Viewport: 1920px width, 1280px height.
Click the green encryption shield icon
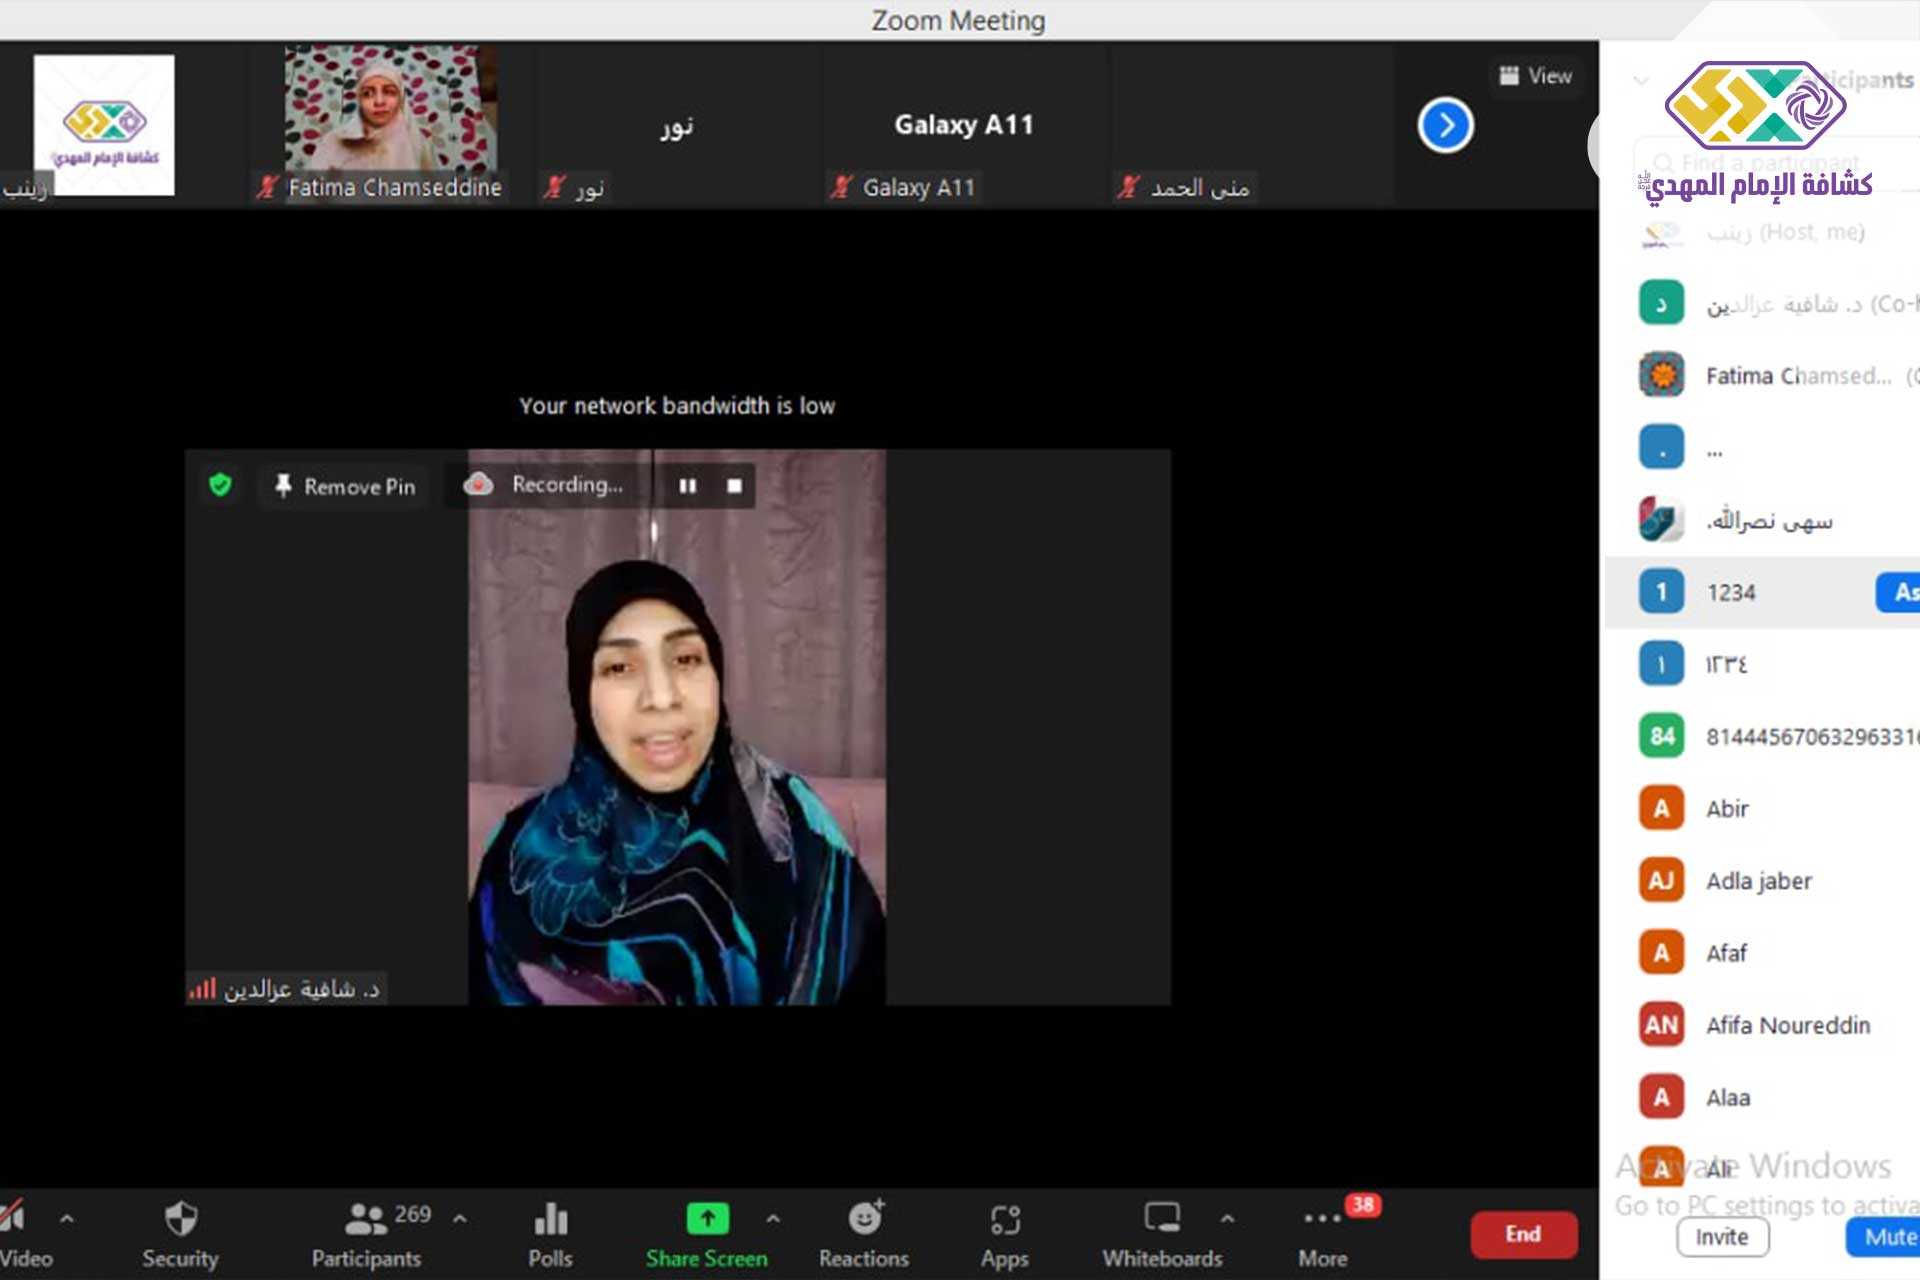(x=220, y=486)
